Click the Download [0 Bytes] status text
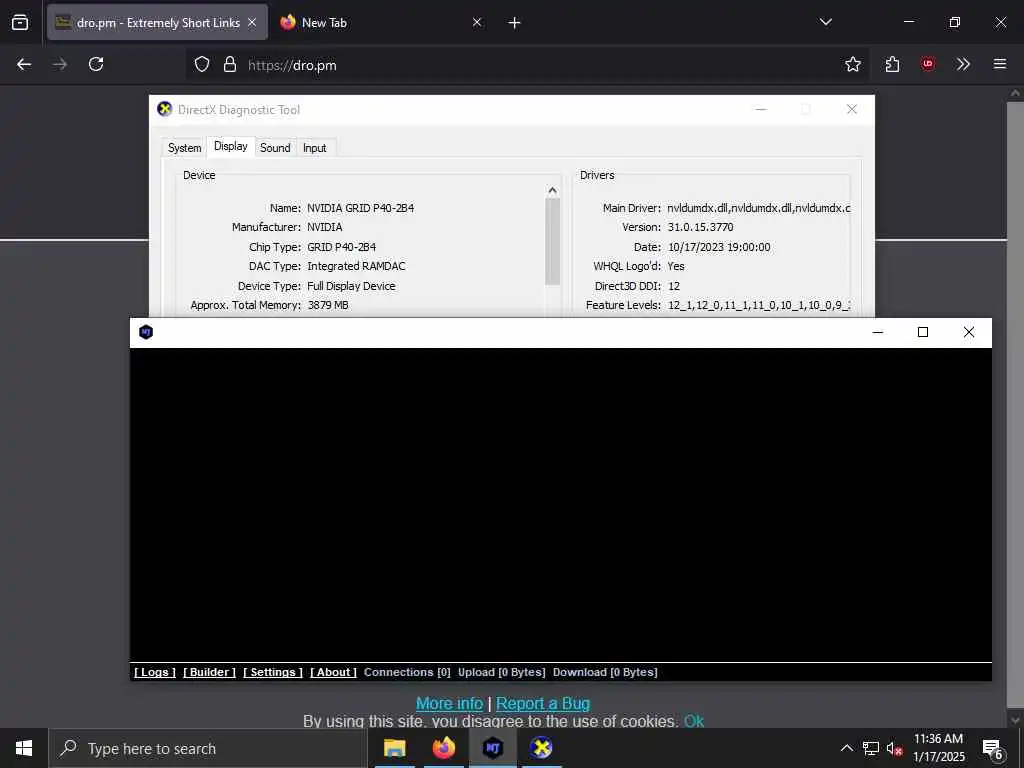The image size is (1024, 768). tap(605, 672)
